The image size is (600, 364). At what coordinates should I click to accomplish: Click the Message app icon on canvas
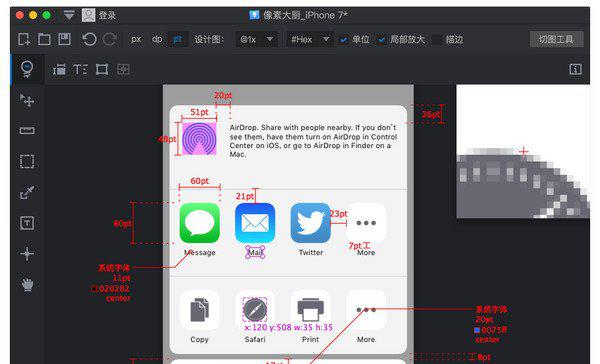point(199,223)
